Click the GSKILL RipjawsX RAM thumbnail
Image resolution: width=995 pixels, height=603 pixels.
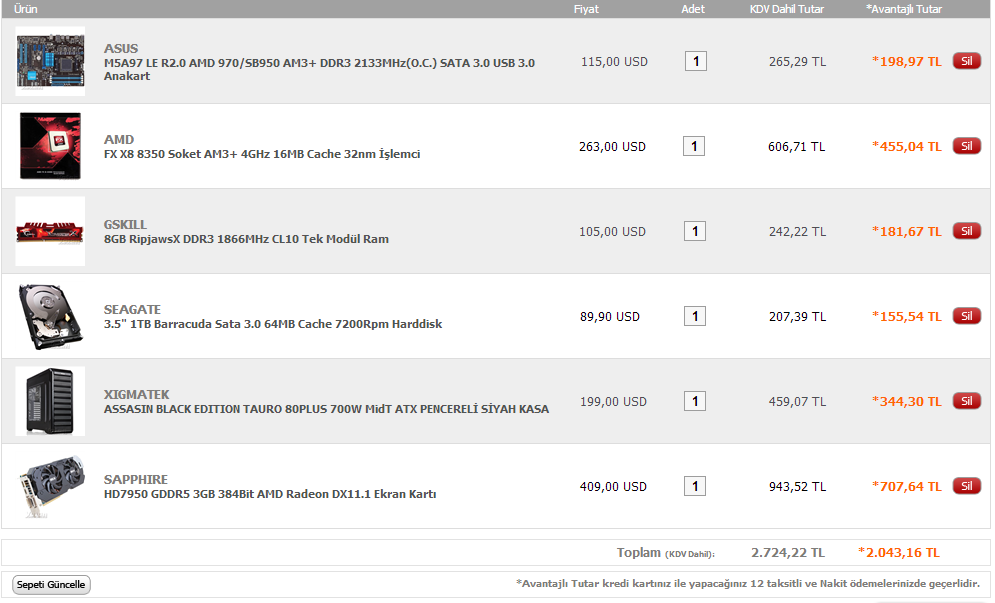pos(50,231)
